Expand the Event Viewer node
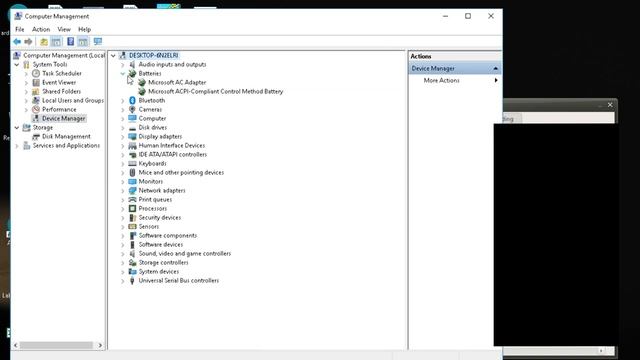This screenshot has width=640, height=360. click(x=27, y=82)
